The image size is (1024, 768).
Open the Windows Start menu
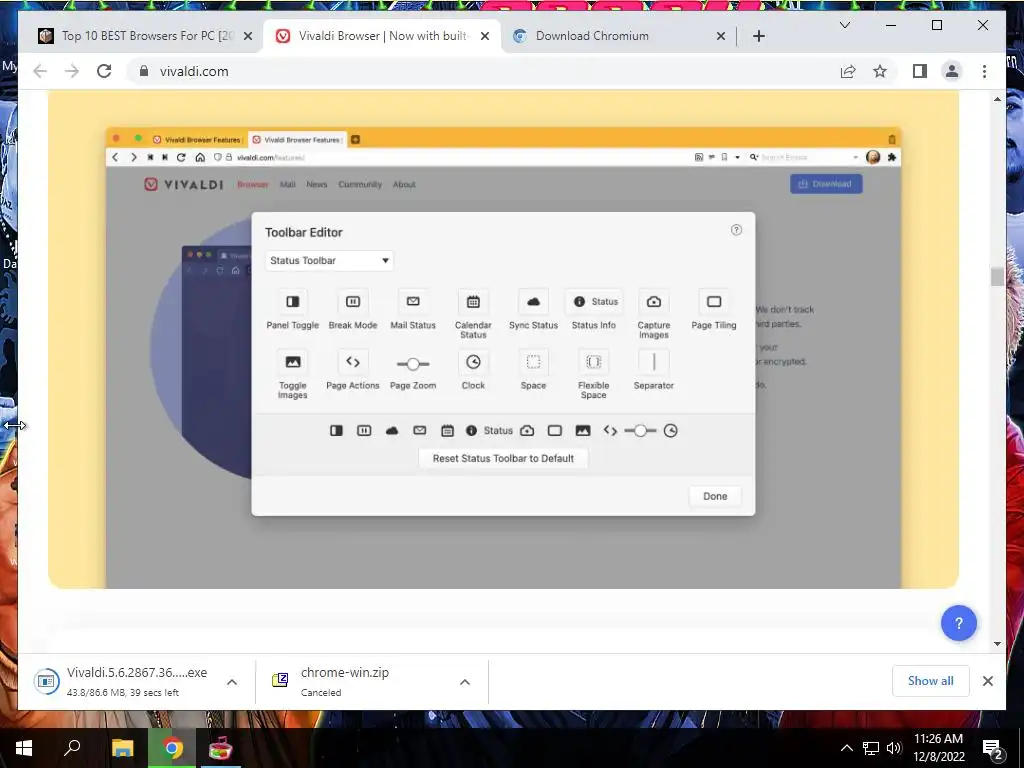(x=24, y=748)
